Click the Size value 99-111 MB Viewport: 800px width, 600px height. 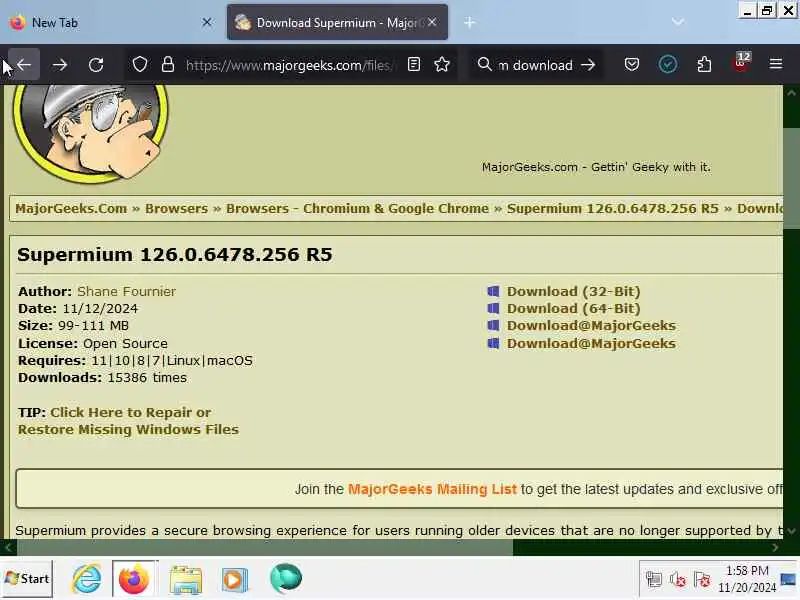pos(93,326)
